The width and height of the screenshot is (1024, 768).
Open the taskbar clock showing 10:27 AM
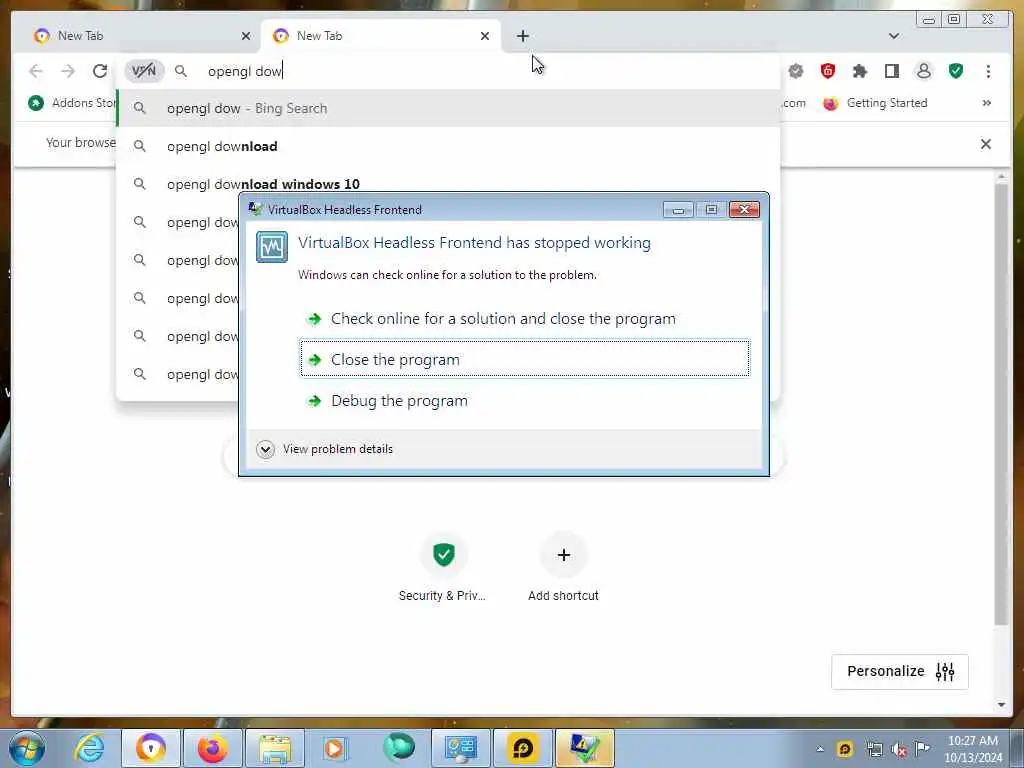pos(973,749)
